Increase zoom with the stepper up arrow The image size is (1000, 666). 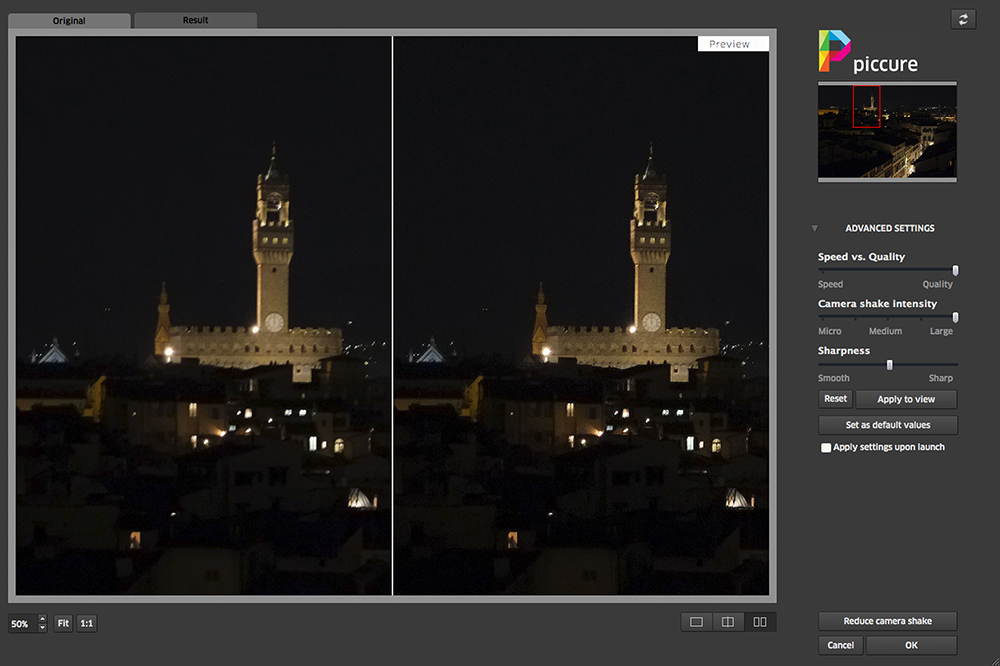[42, 619]
